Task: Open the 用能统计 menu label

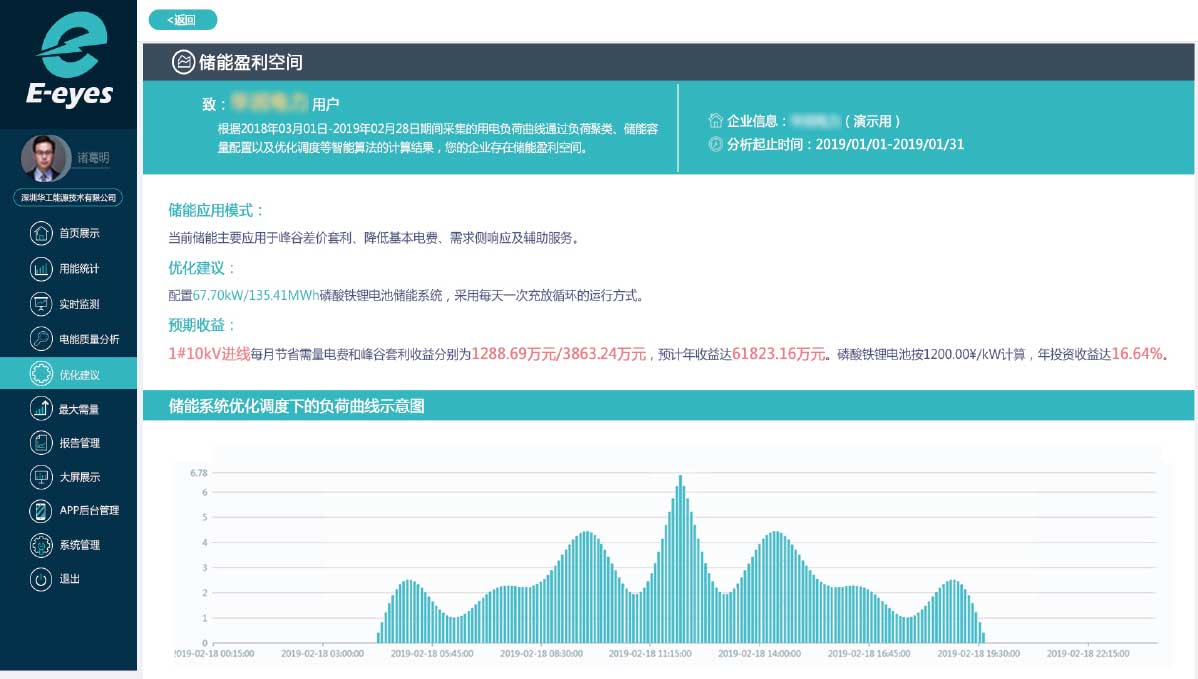Action: coord(79,269)
